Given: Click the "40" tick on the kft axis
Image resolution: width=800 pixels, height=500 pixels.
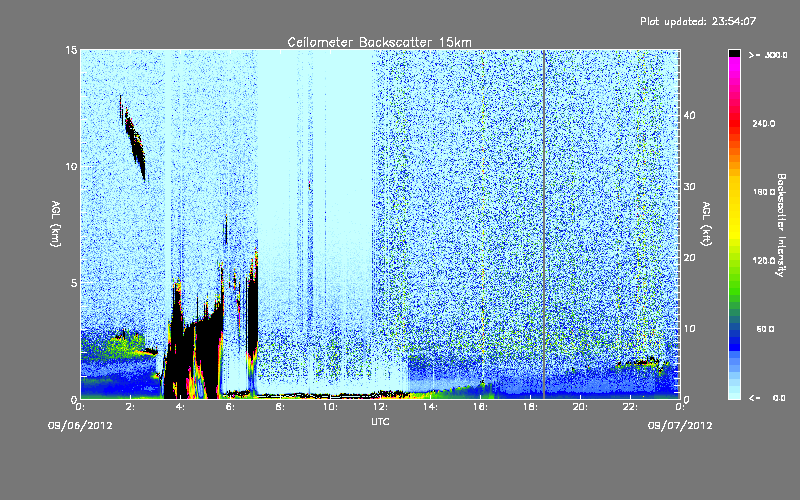Looking at the screenshot, I should coord(689,115).
